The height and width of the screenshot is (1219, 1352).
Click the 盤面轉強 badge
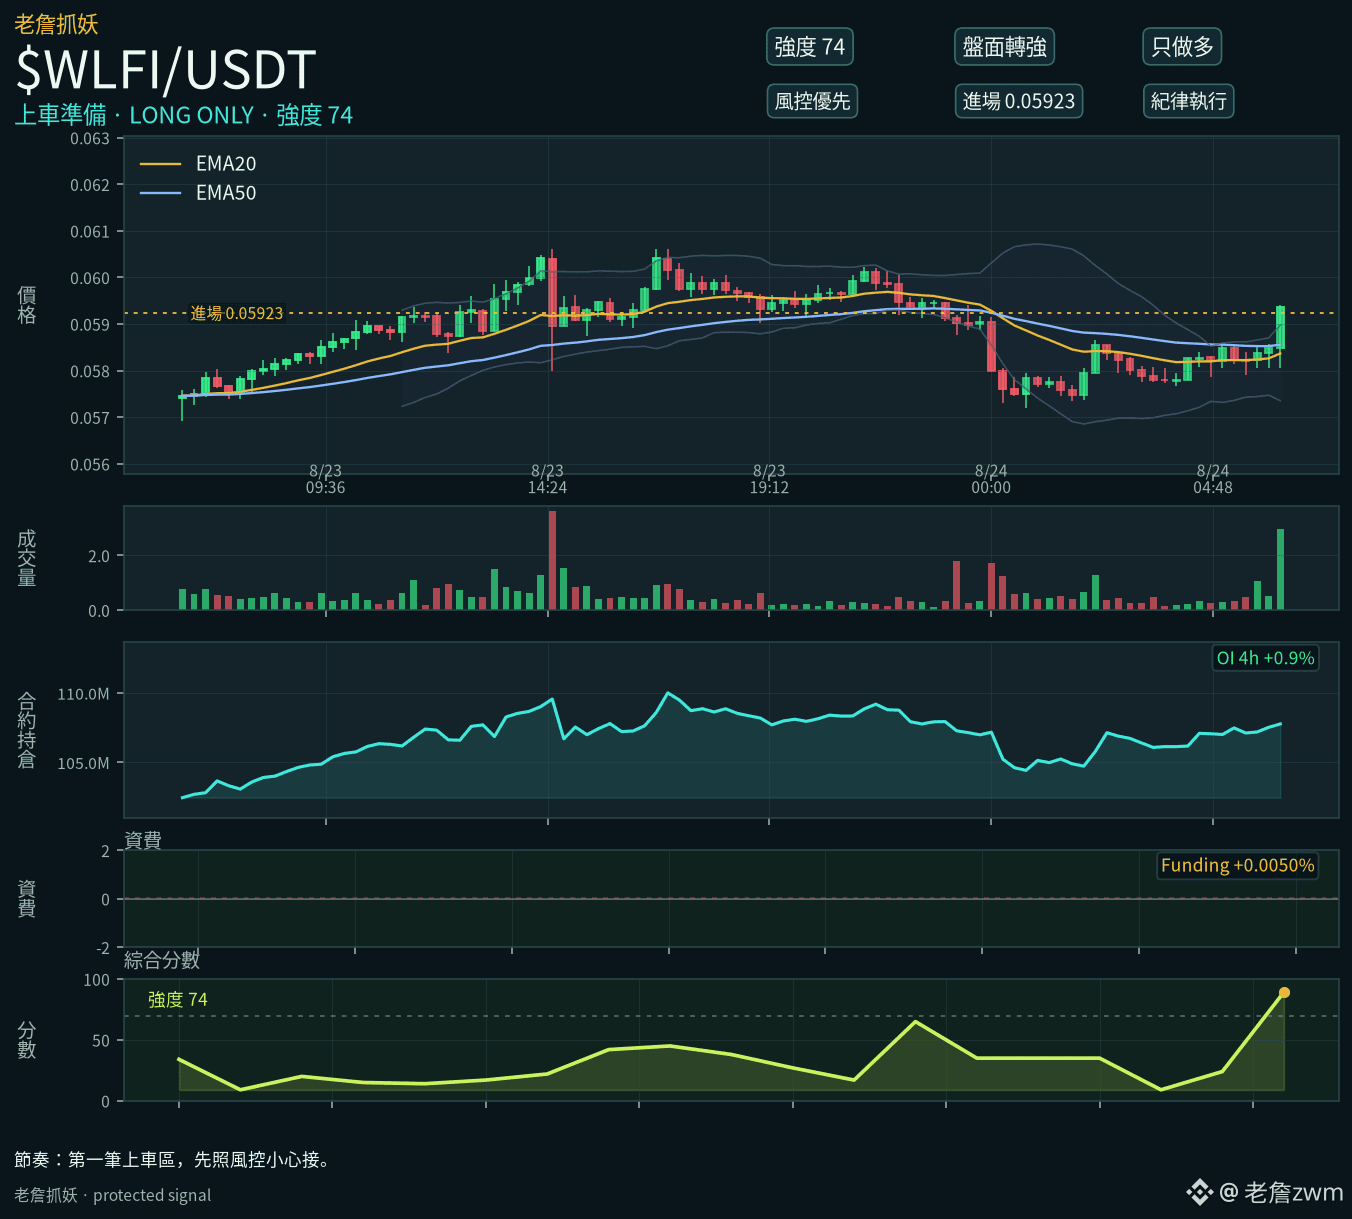click(x=1004, y=47)
